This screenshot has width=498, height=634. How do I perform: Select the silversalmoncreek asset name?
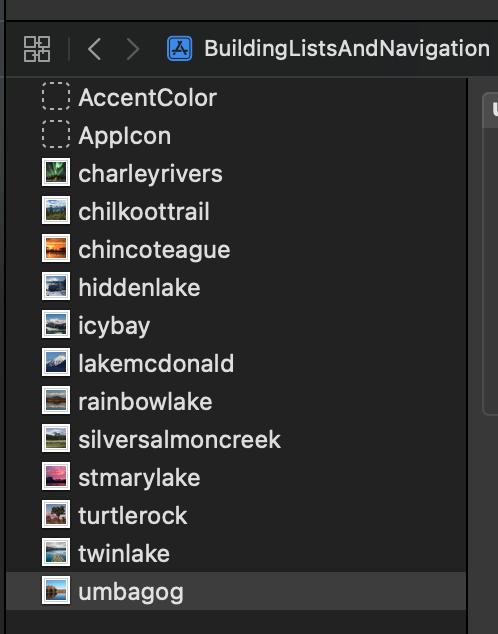click(179, 440)
